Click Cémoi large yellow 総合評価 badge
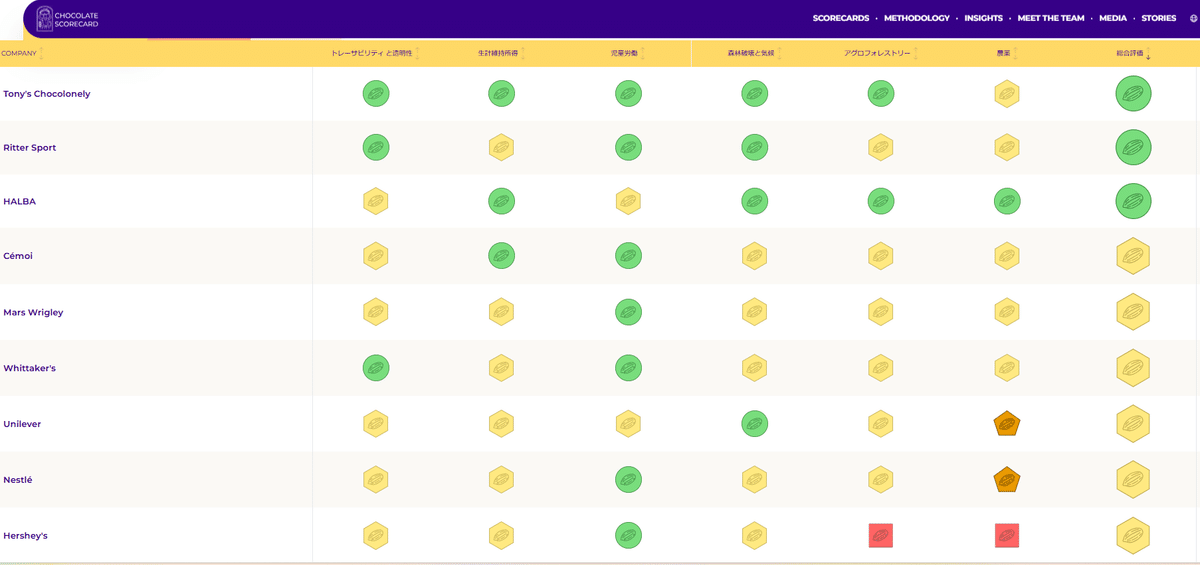 (1133, 256)
